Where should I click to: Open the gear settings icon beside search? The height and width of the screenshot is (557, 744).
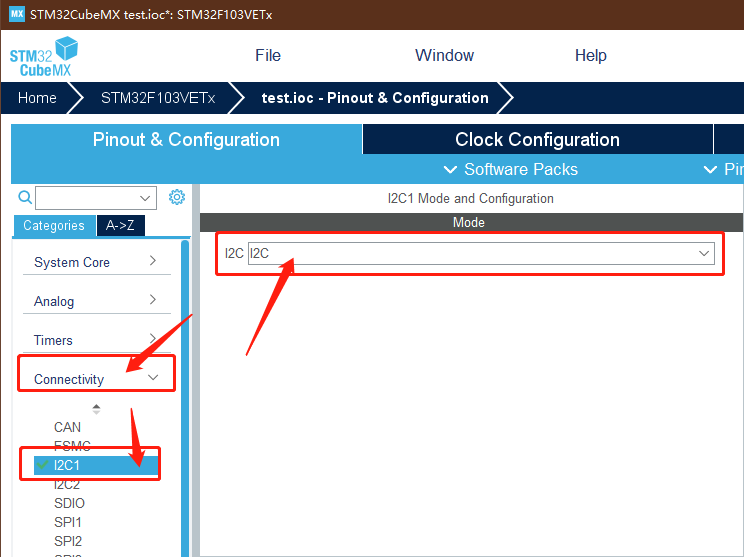pyautogui.click(x=177, y=197)
